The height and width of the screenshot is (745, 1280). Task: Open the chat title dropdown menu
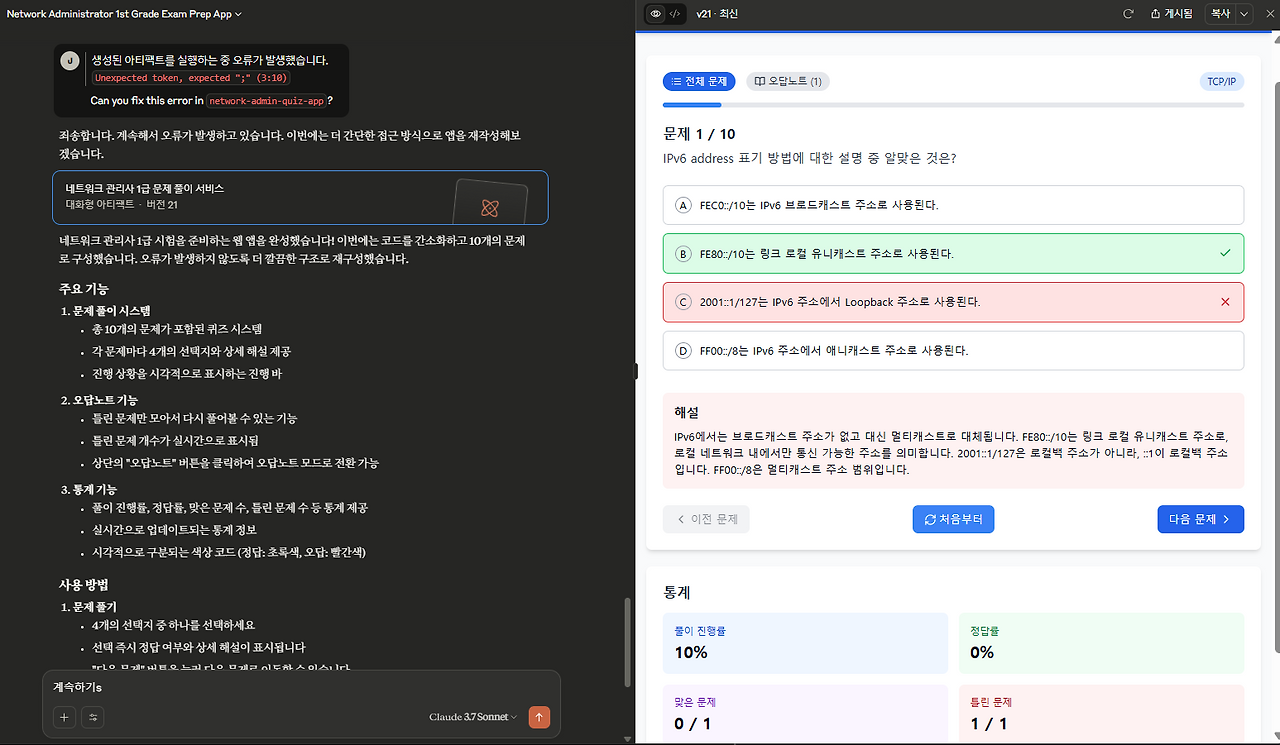(125, 14)
